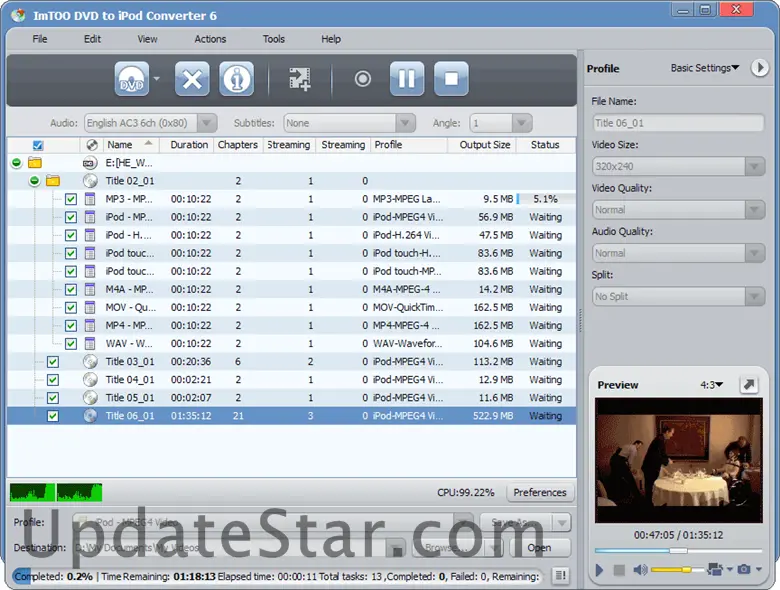
Task: Pause the conversion with the Pause icon
Action: [406, 79]
